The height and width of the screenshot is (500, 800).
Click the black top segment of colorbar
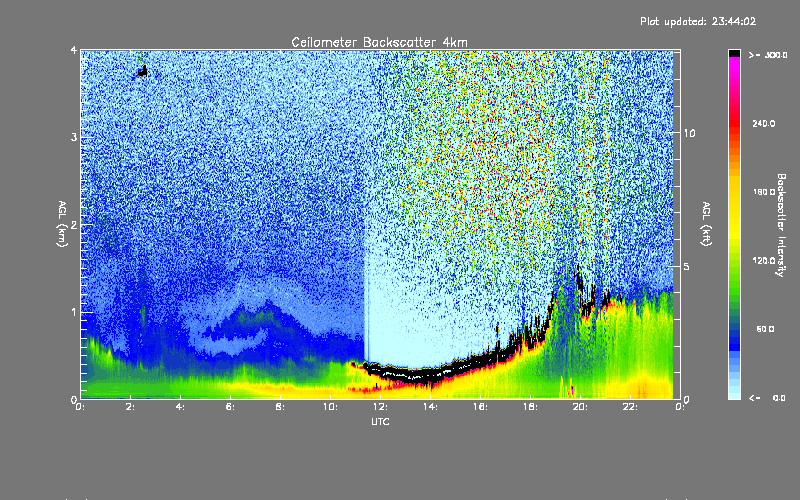(x=734, y=53)
